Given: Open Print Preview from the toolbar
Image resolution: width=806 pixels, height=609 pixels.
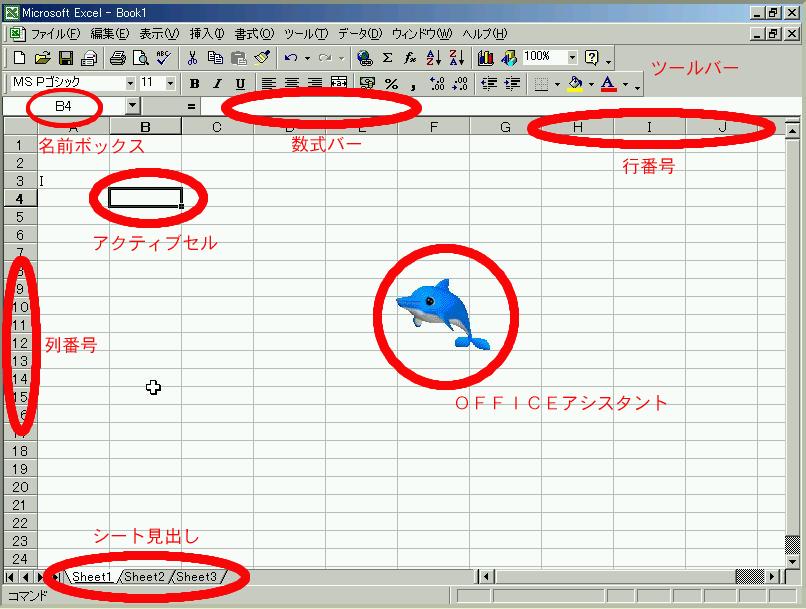Looking at the screenshot, I should tap(140, 58).
